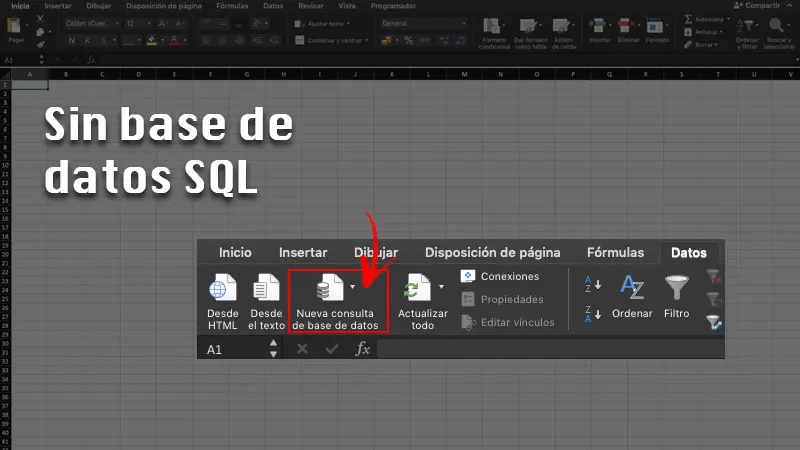The width and height of the screenshot is (800, 450).
Task: Toggle underline S button in dimmed ribbon
Action: 104,40
